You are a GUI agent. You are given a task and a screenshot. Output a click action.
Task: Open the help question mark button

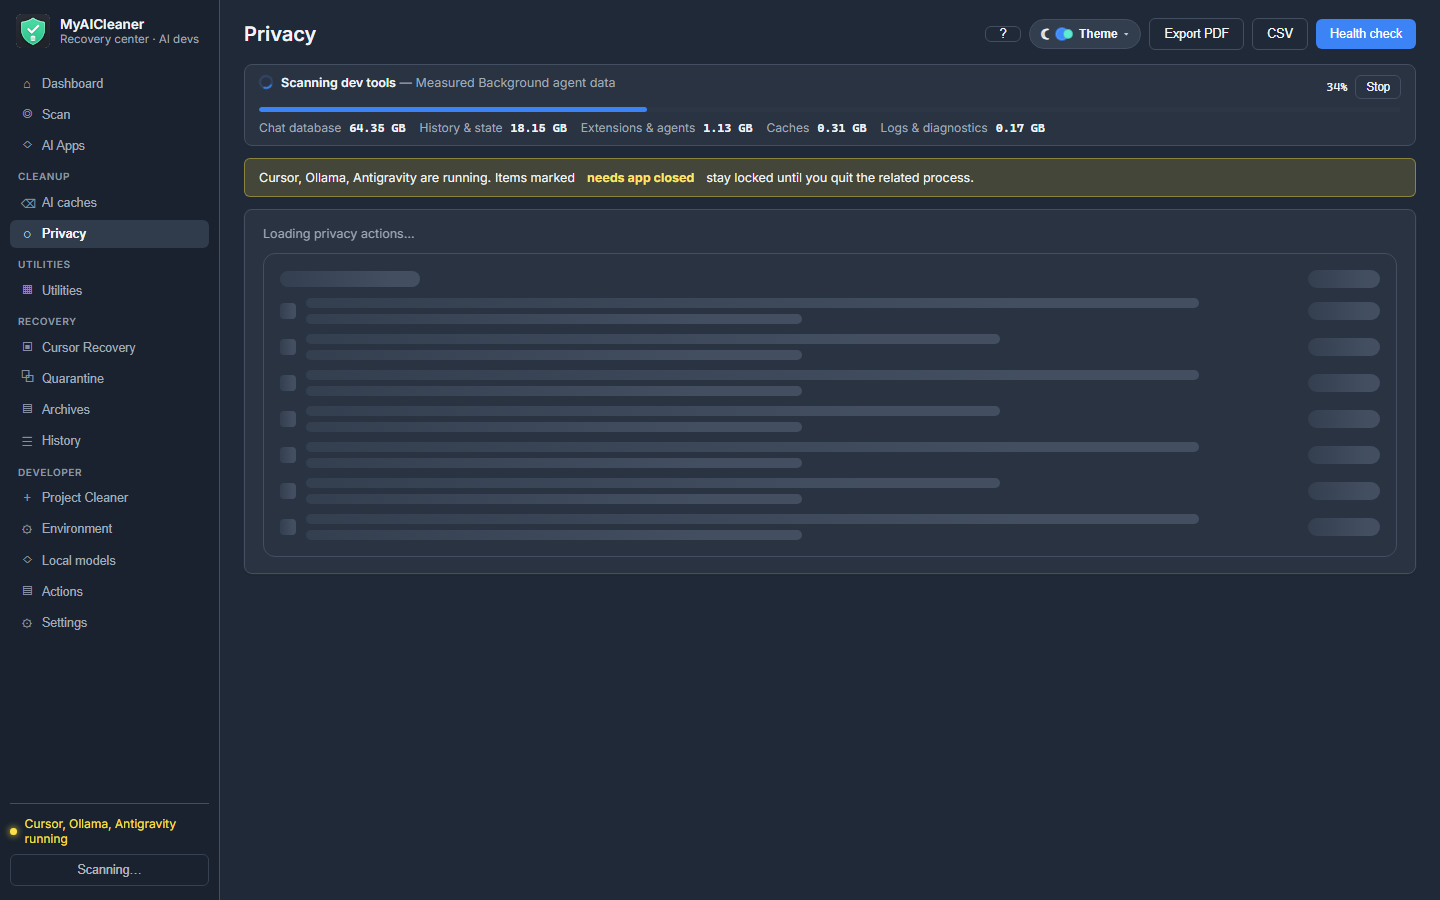(x=1003, y=34)
